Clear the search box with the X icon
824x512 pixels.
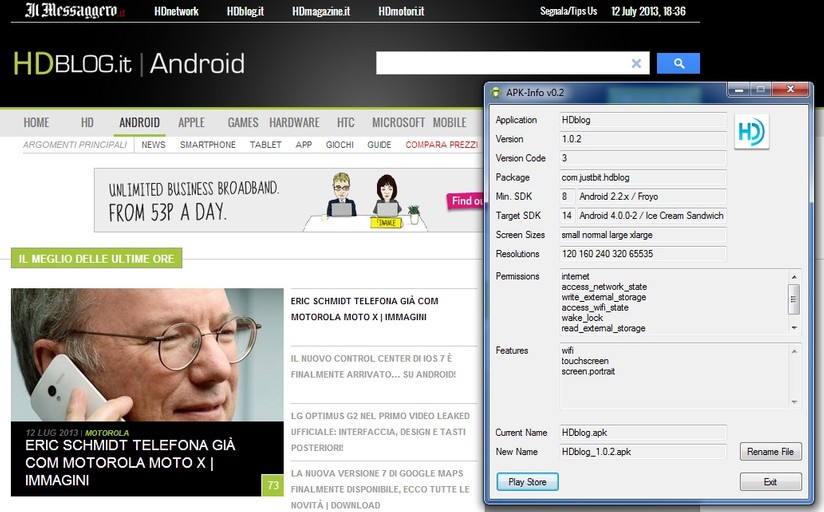636,63
